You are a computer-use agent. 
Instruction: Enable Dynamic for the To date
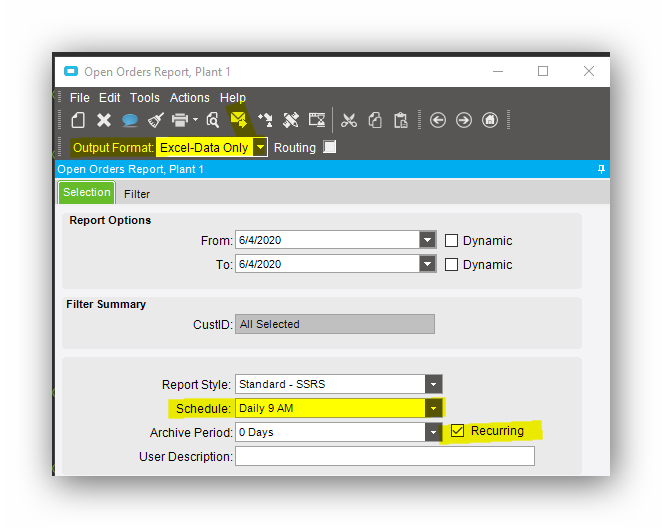pos(451,265)
